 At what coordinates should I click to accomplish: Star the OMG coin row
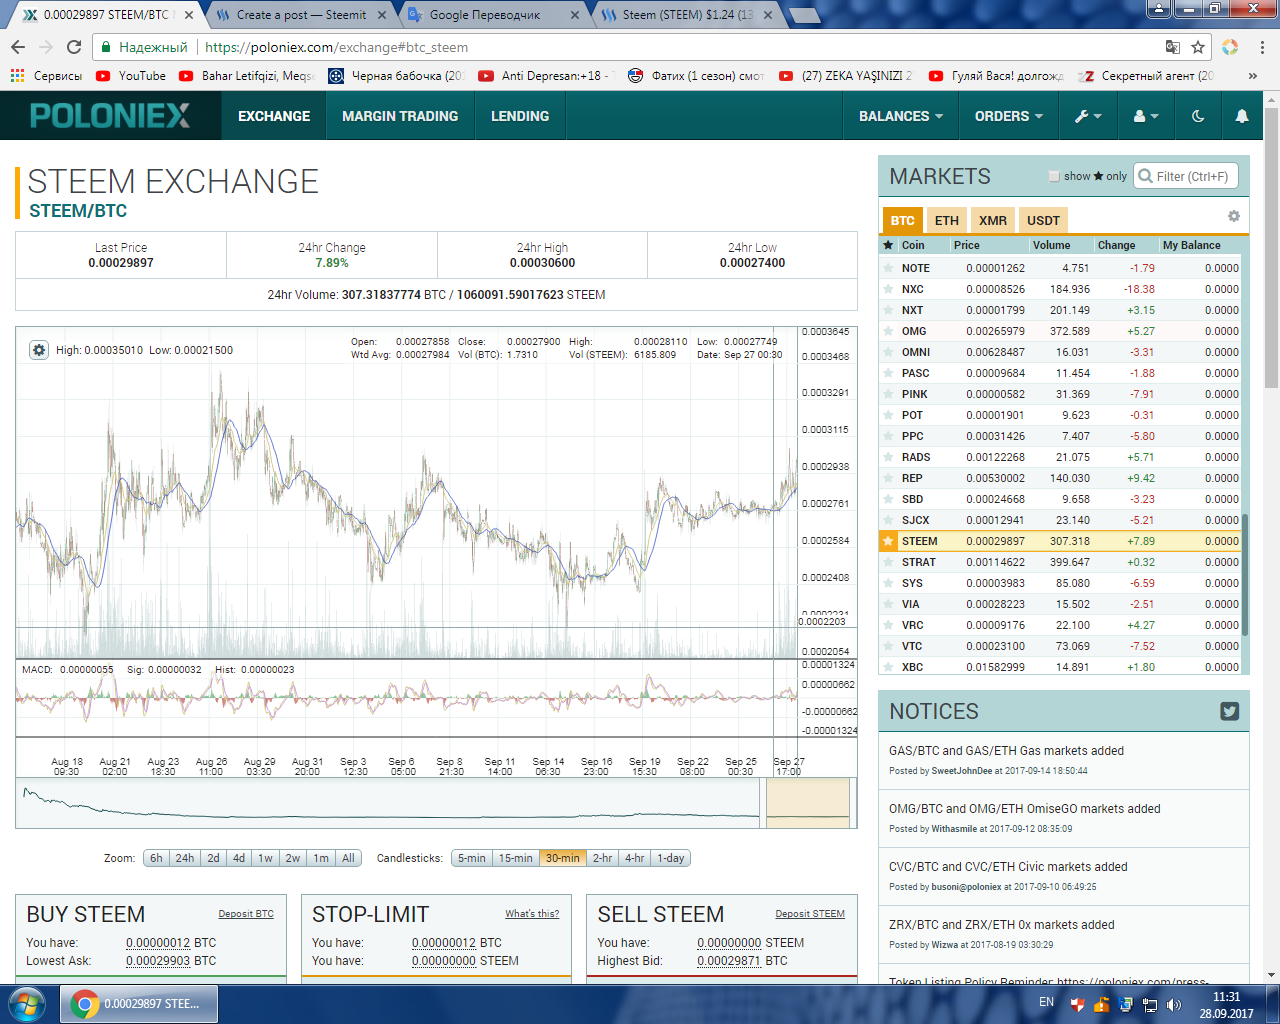(x=888, y=331)
